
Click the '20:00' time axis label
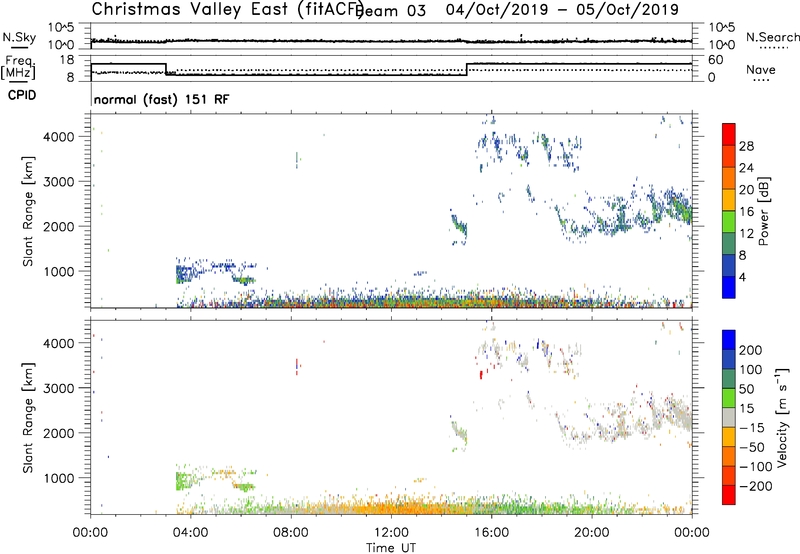591,533
